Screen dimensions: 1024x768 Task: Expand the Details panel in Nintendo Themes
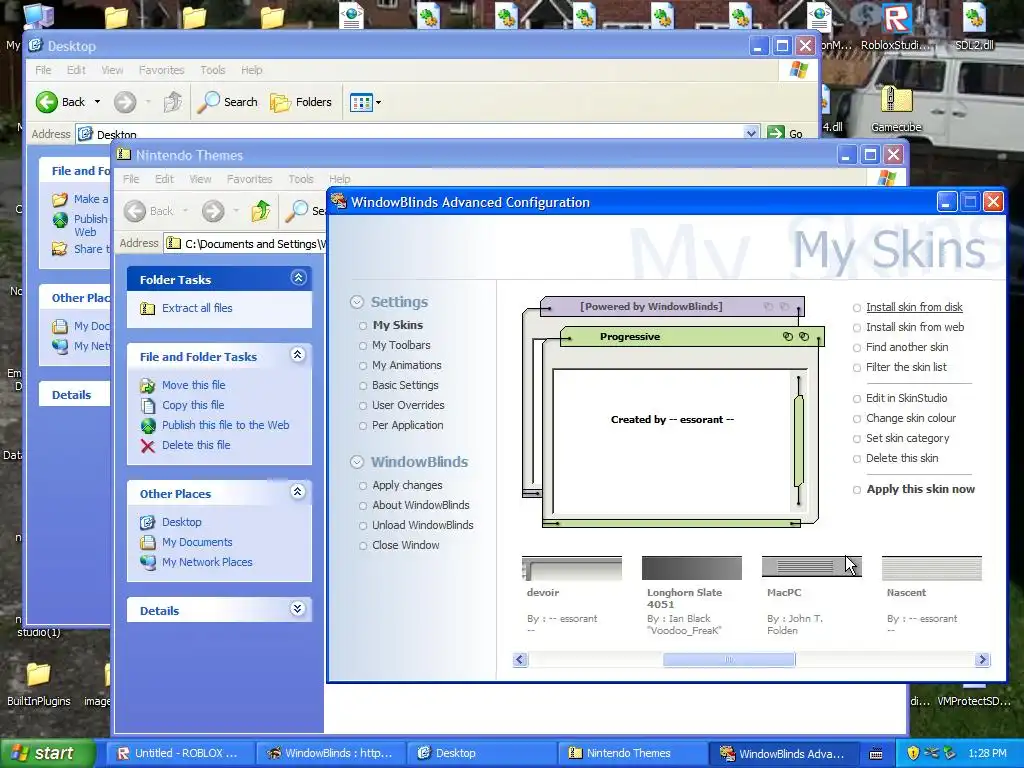click(298, 609)
